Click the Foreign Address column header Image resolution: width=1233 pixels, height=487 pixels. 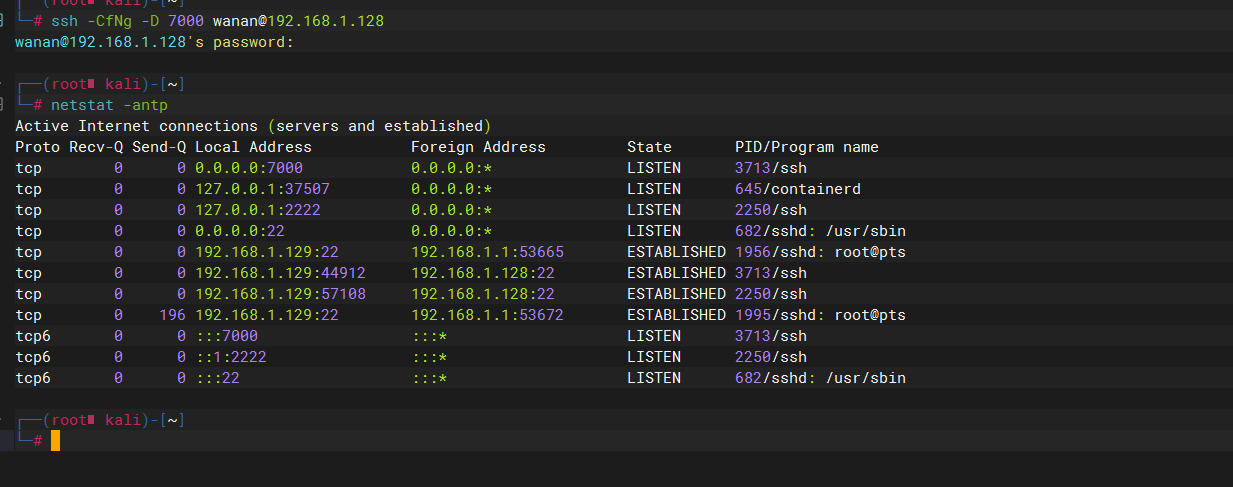478,147
